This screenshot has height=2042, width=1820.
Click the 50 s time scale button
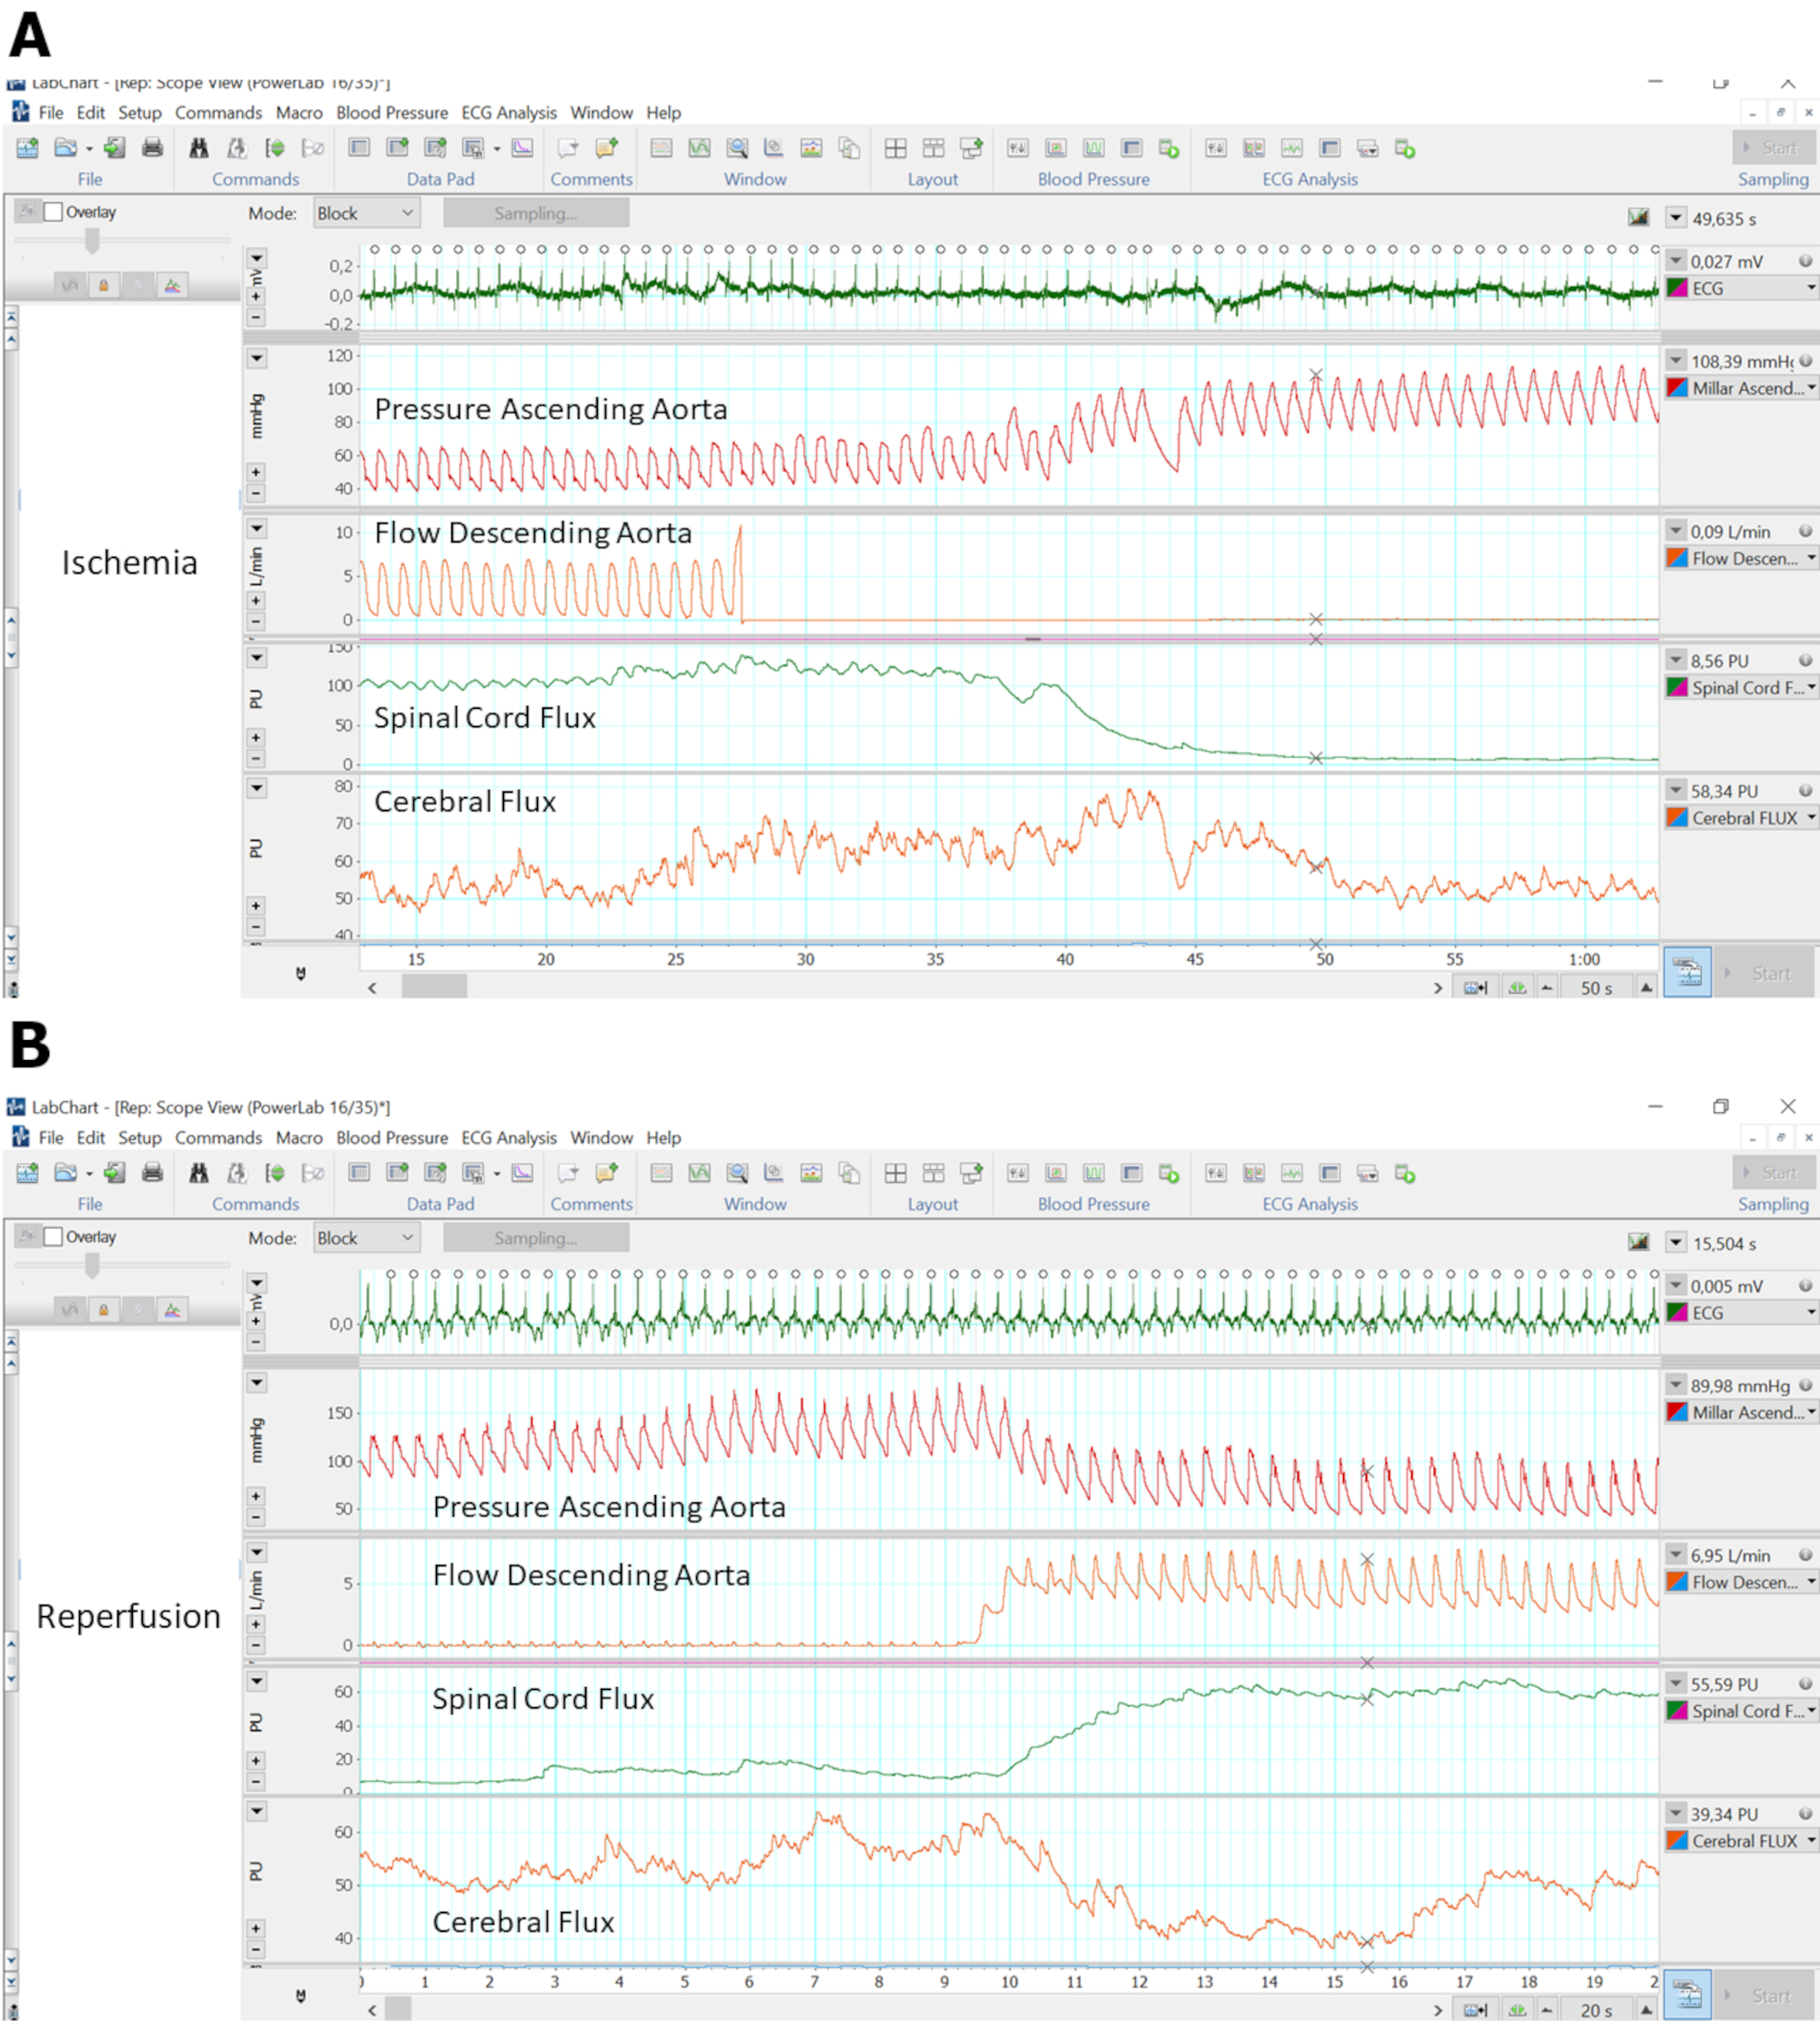(x=1596, y=988)
